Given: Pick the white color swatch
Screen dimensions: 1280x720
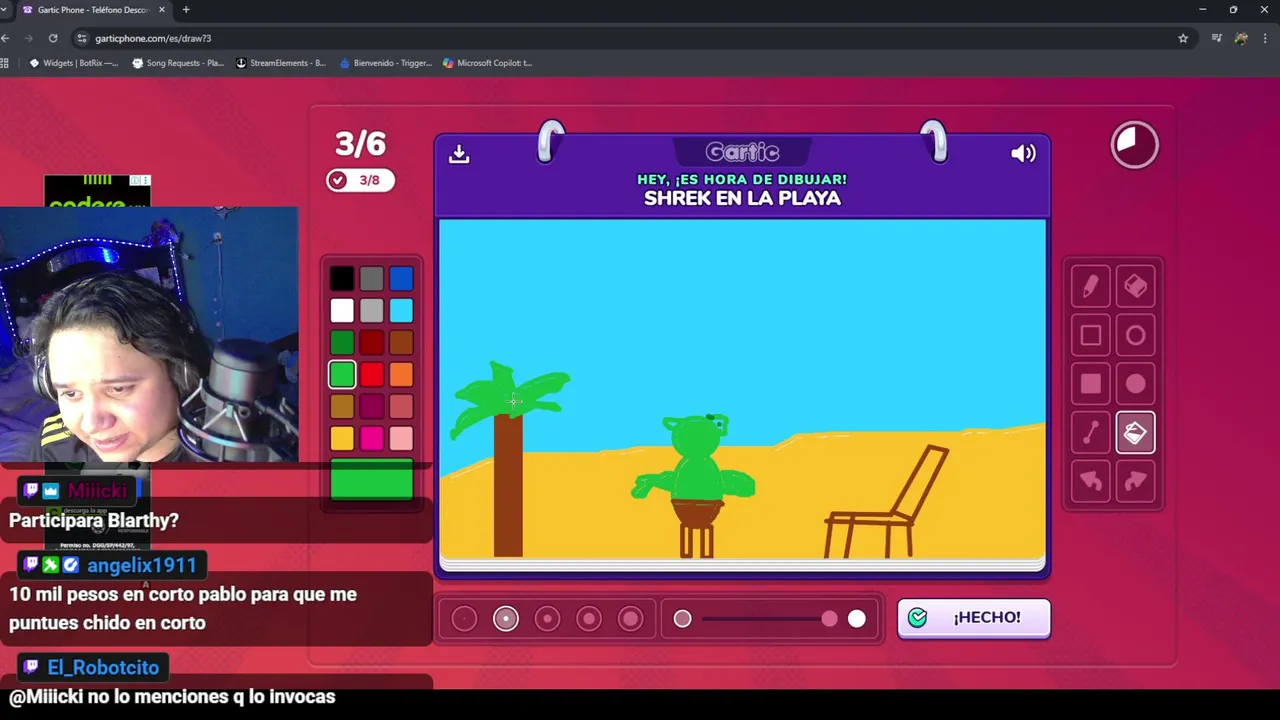Looking at the screenshot, I should click(342, 310).
